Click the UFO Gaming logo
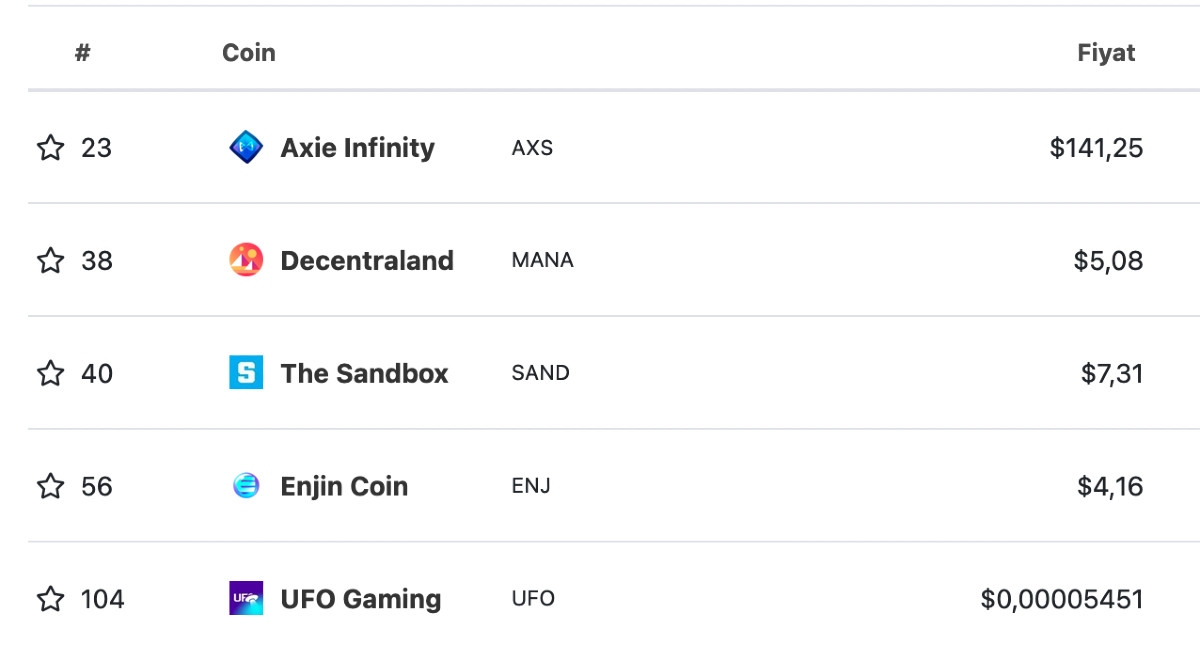This screenshot has width=1200, height=645. tap(246, 599)
